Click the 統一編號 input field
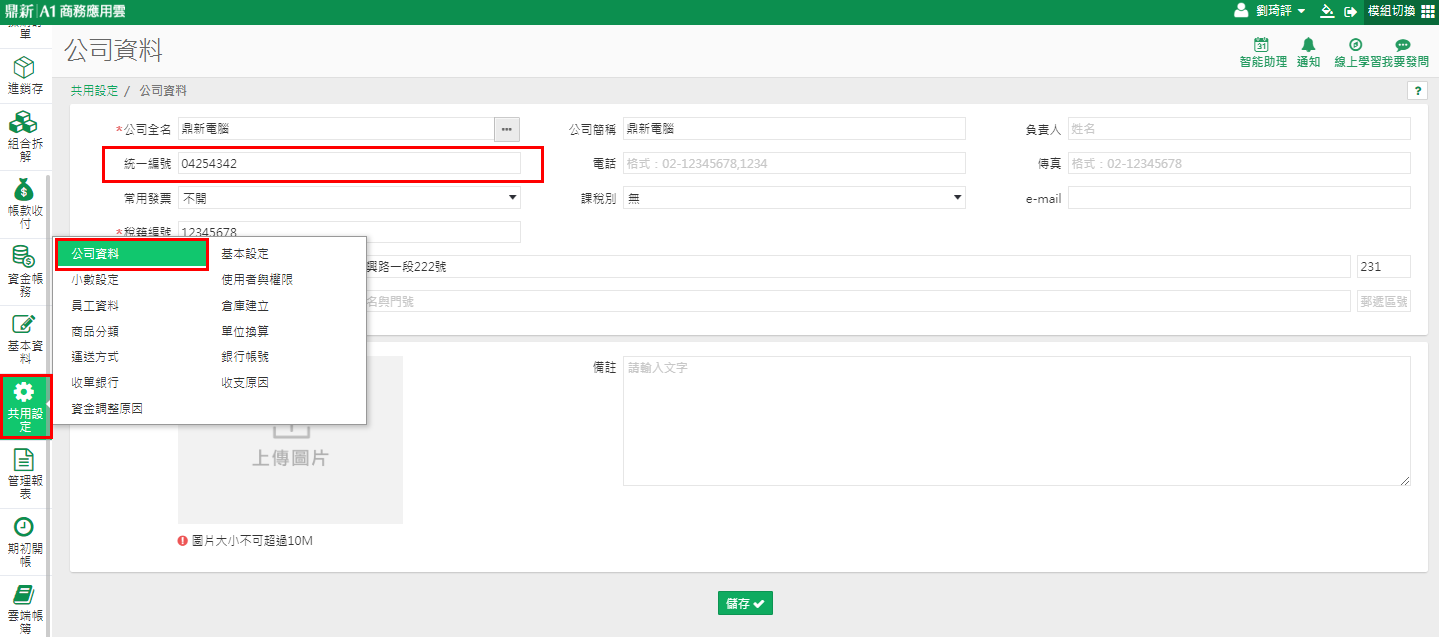 coord(349,163)
